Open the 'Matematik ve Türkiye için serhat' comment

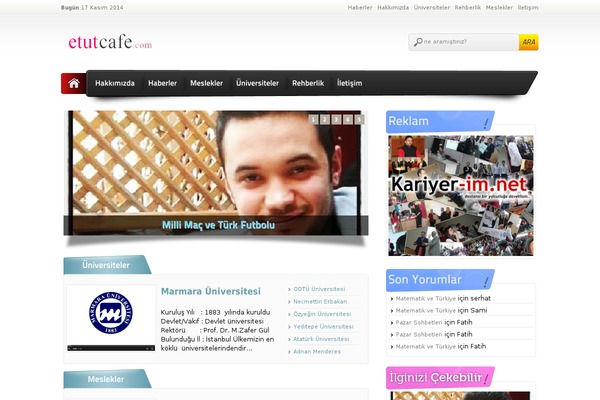443,298
